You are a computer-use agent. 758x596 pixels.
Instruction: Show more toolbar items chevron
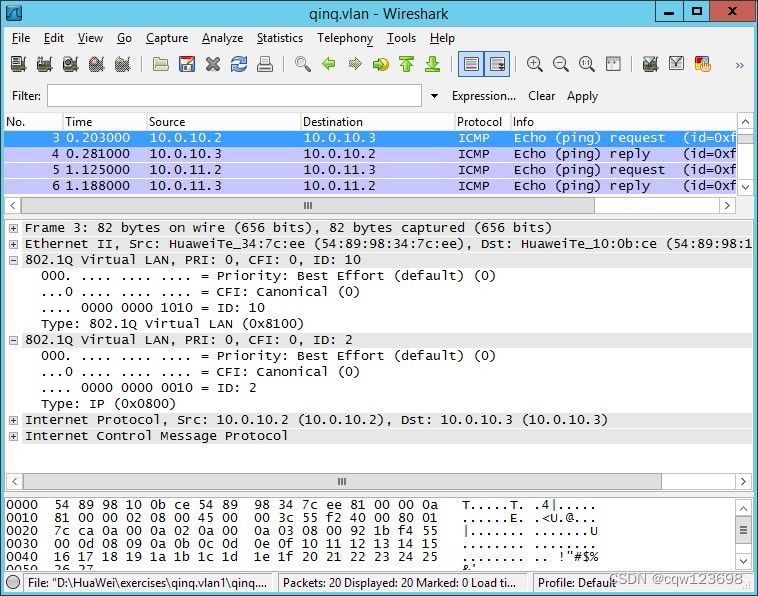(739, 65)
